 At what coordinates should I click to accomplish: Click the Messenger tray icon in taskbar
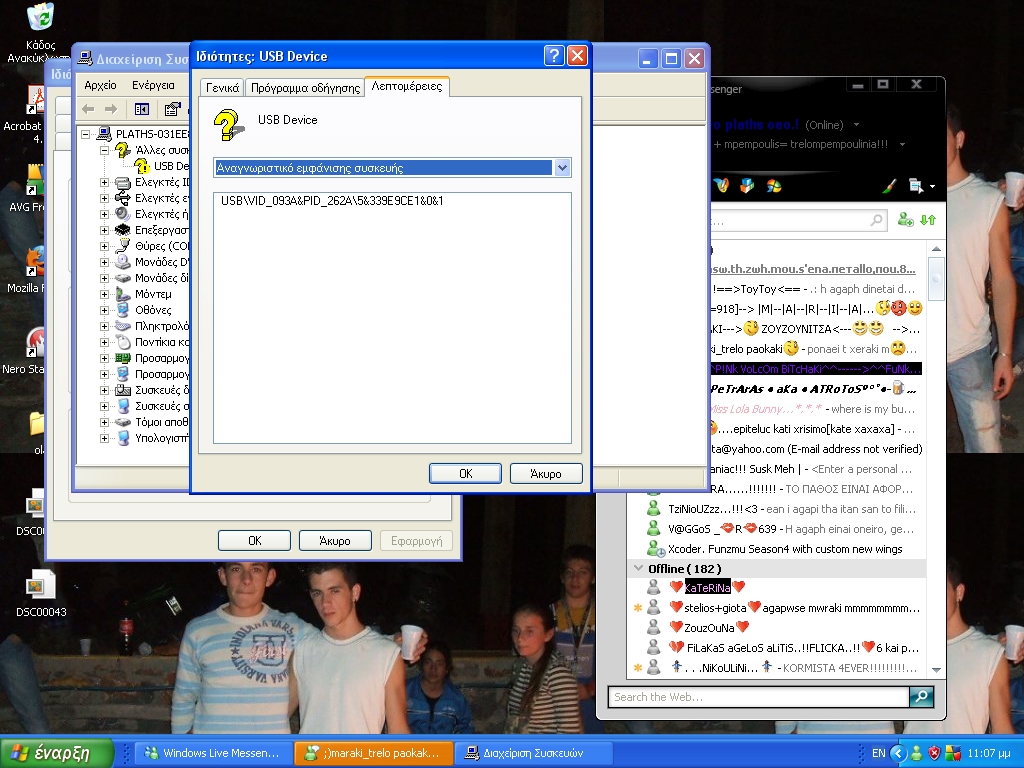point(915,753)
